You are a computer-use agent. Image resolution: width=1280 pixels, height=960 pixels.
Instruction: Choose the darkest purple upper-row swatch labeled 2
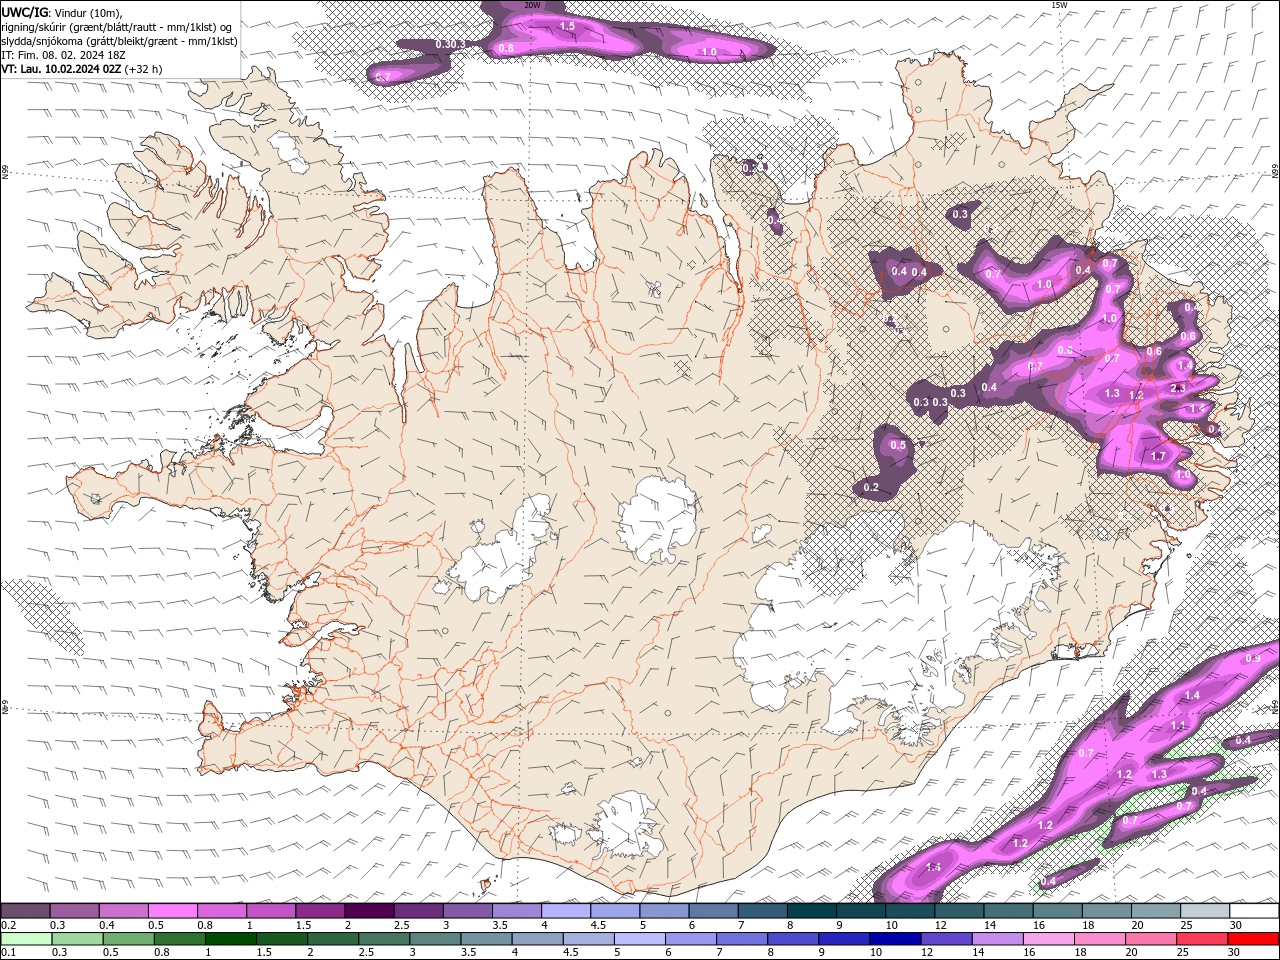click(369, 911)
